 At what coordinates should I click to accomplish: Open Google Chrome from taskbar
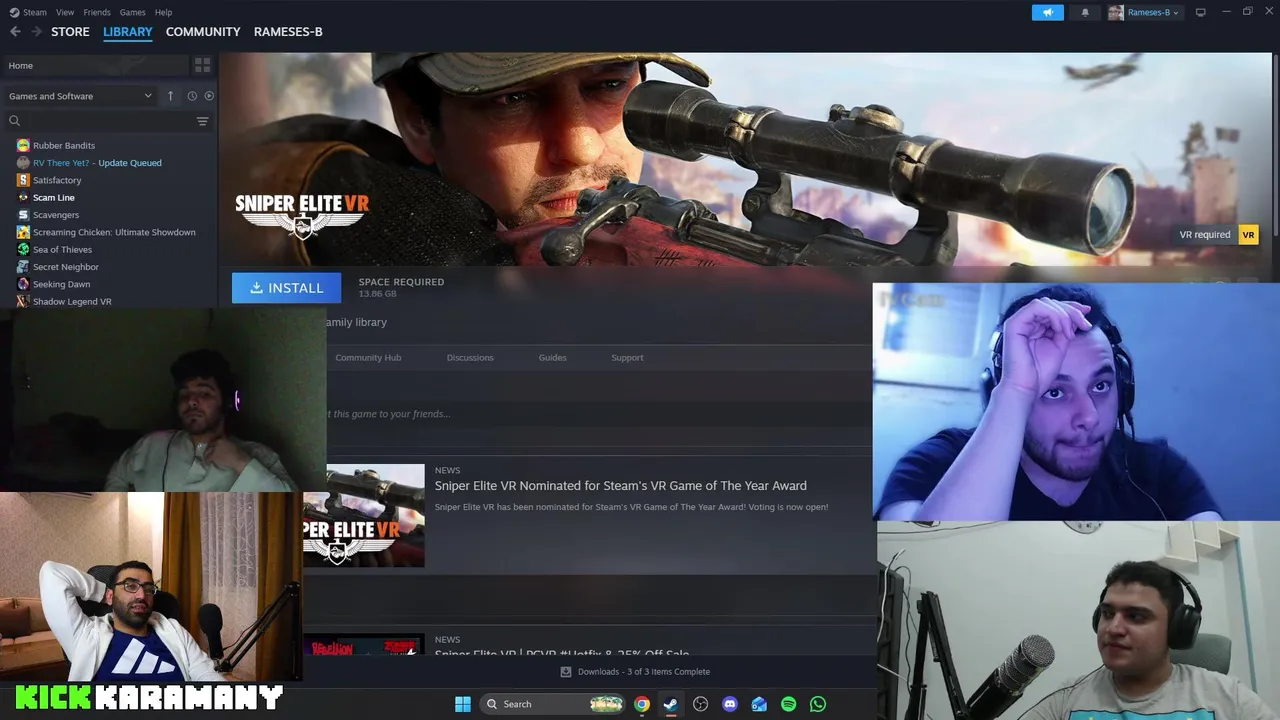(x=642, y=704)
